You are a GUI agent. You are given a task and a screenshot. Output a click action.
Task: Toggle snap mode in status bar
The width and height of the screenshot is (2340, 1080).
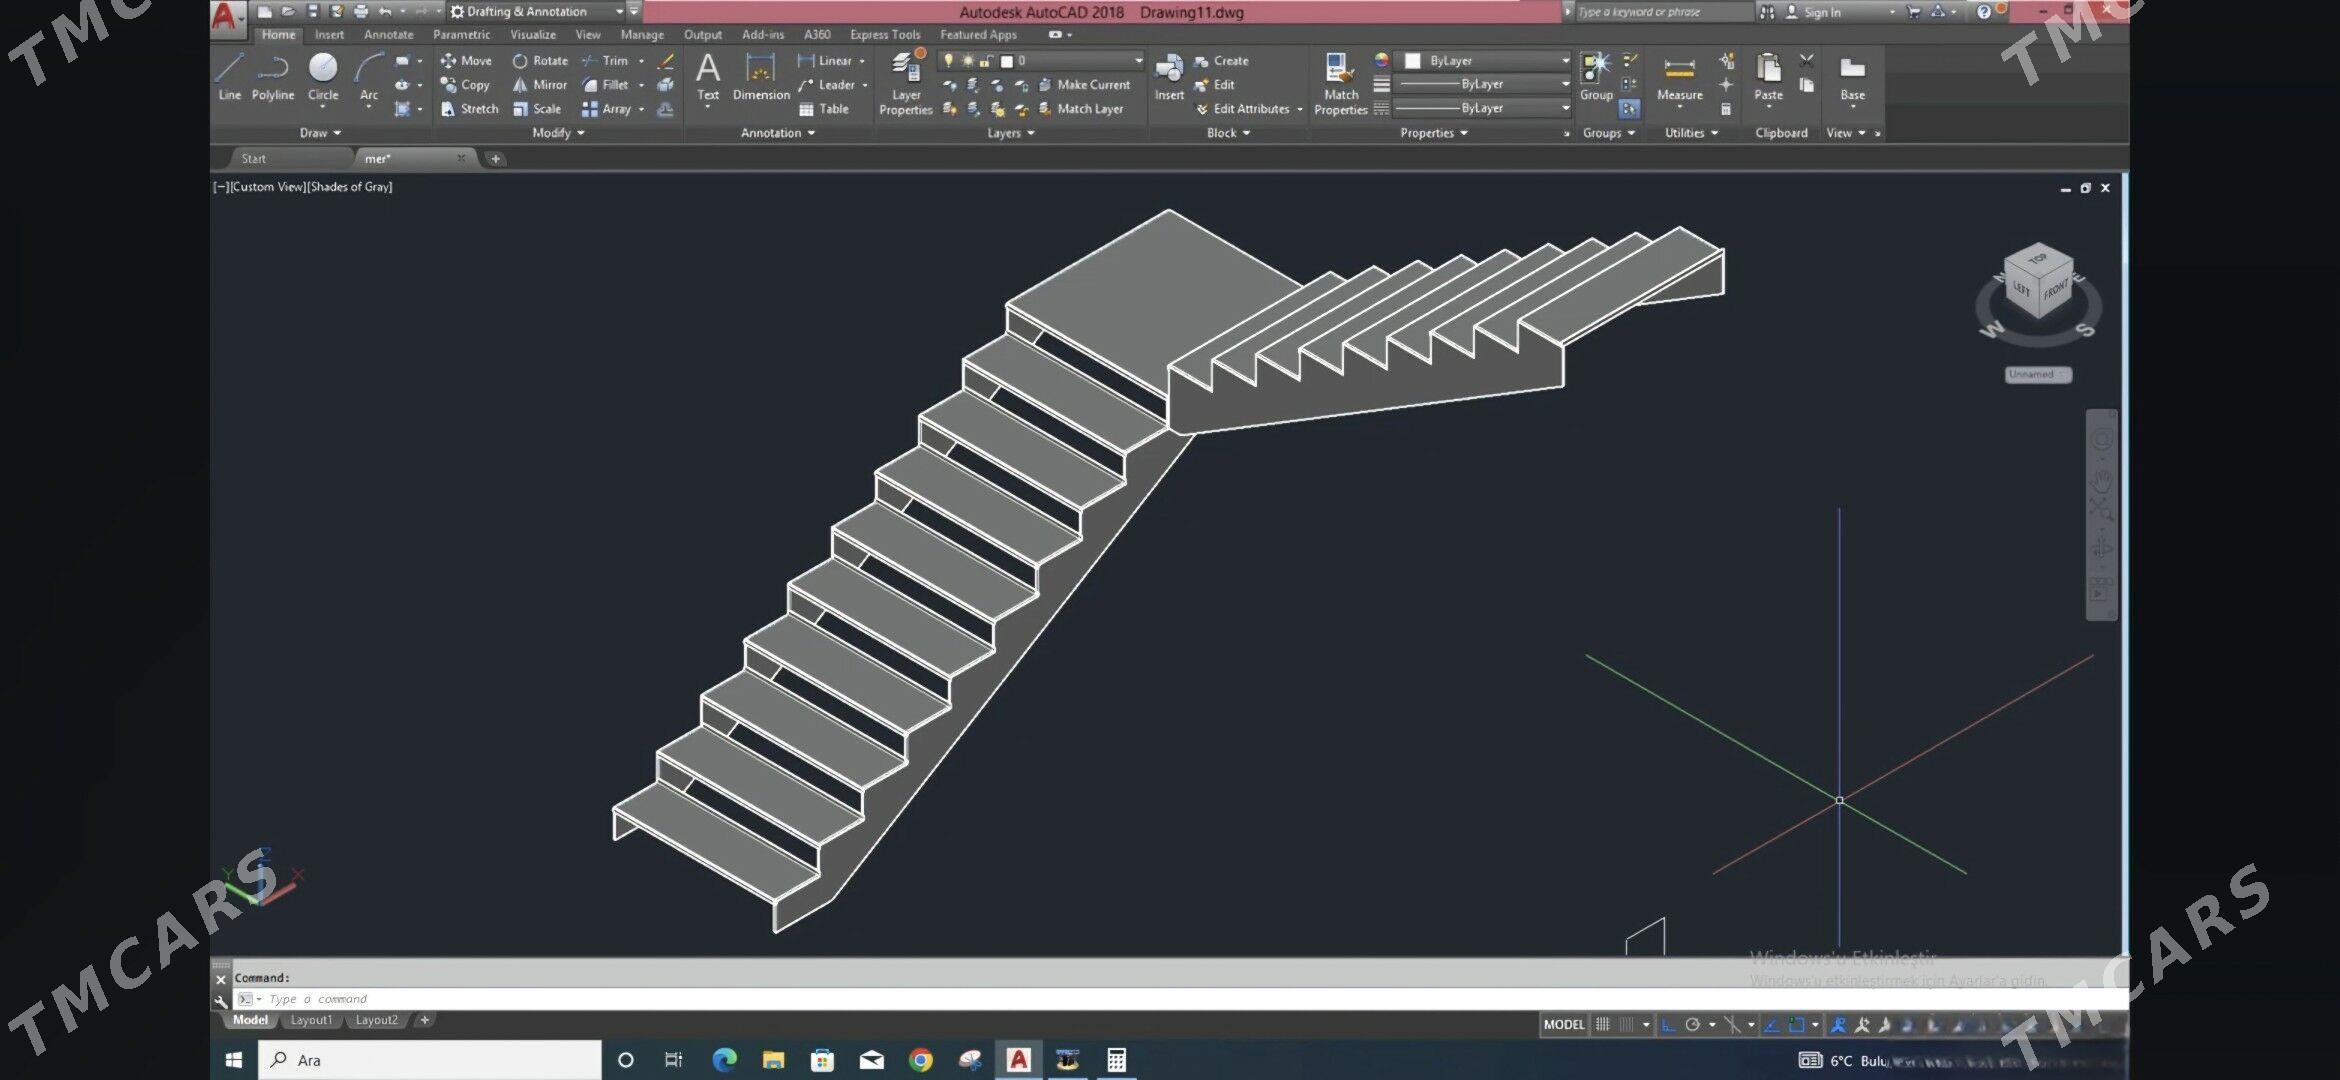coord(1625,1025)
